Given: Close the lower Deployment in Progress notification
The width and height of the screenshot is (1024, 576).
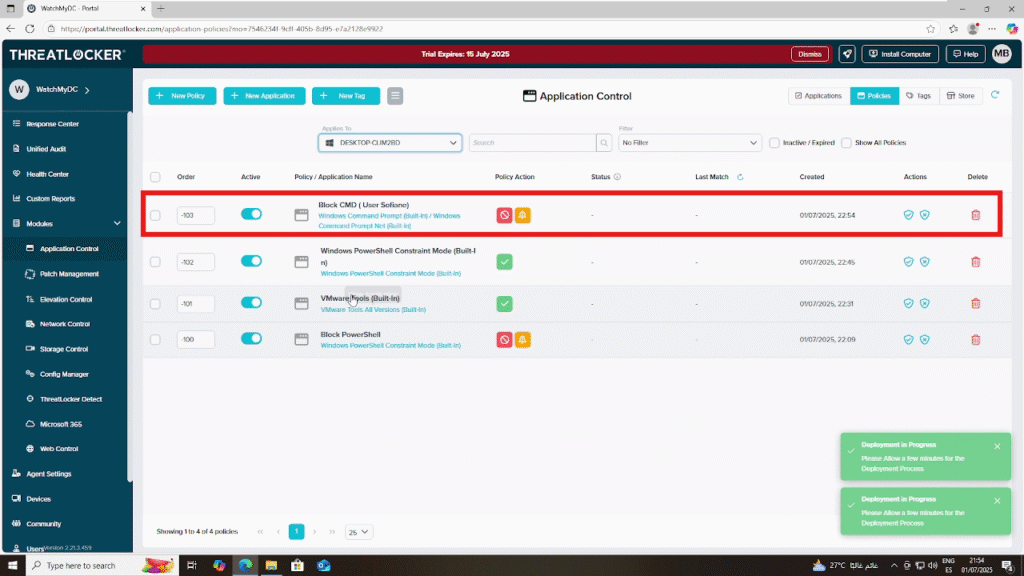Looking at the screenshot, I should (997, 501).
